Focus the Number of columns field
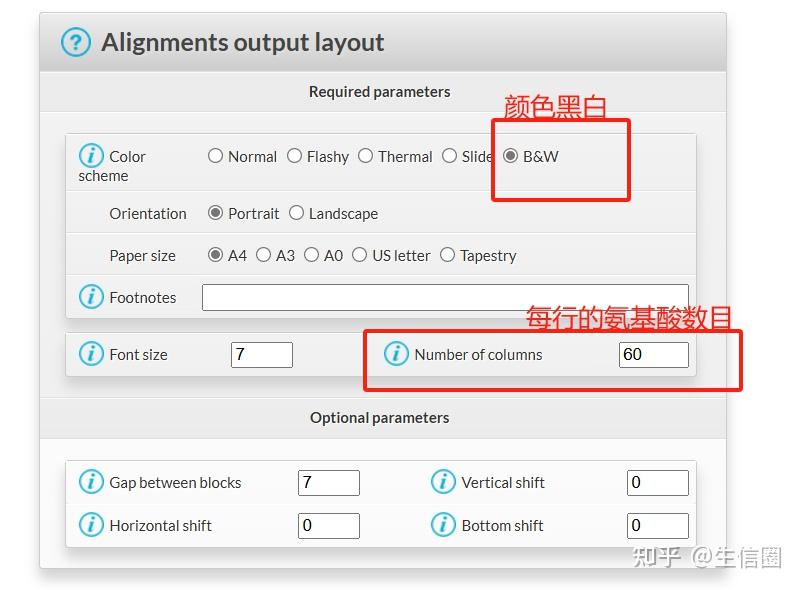The width and height of the screenshot is (802, 590). (x=654, y=354)
